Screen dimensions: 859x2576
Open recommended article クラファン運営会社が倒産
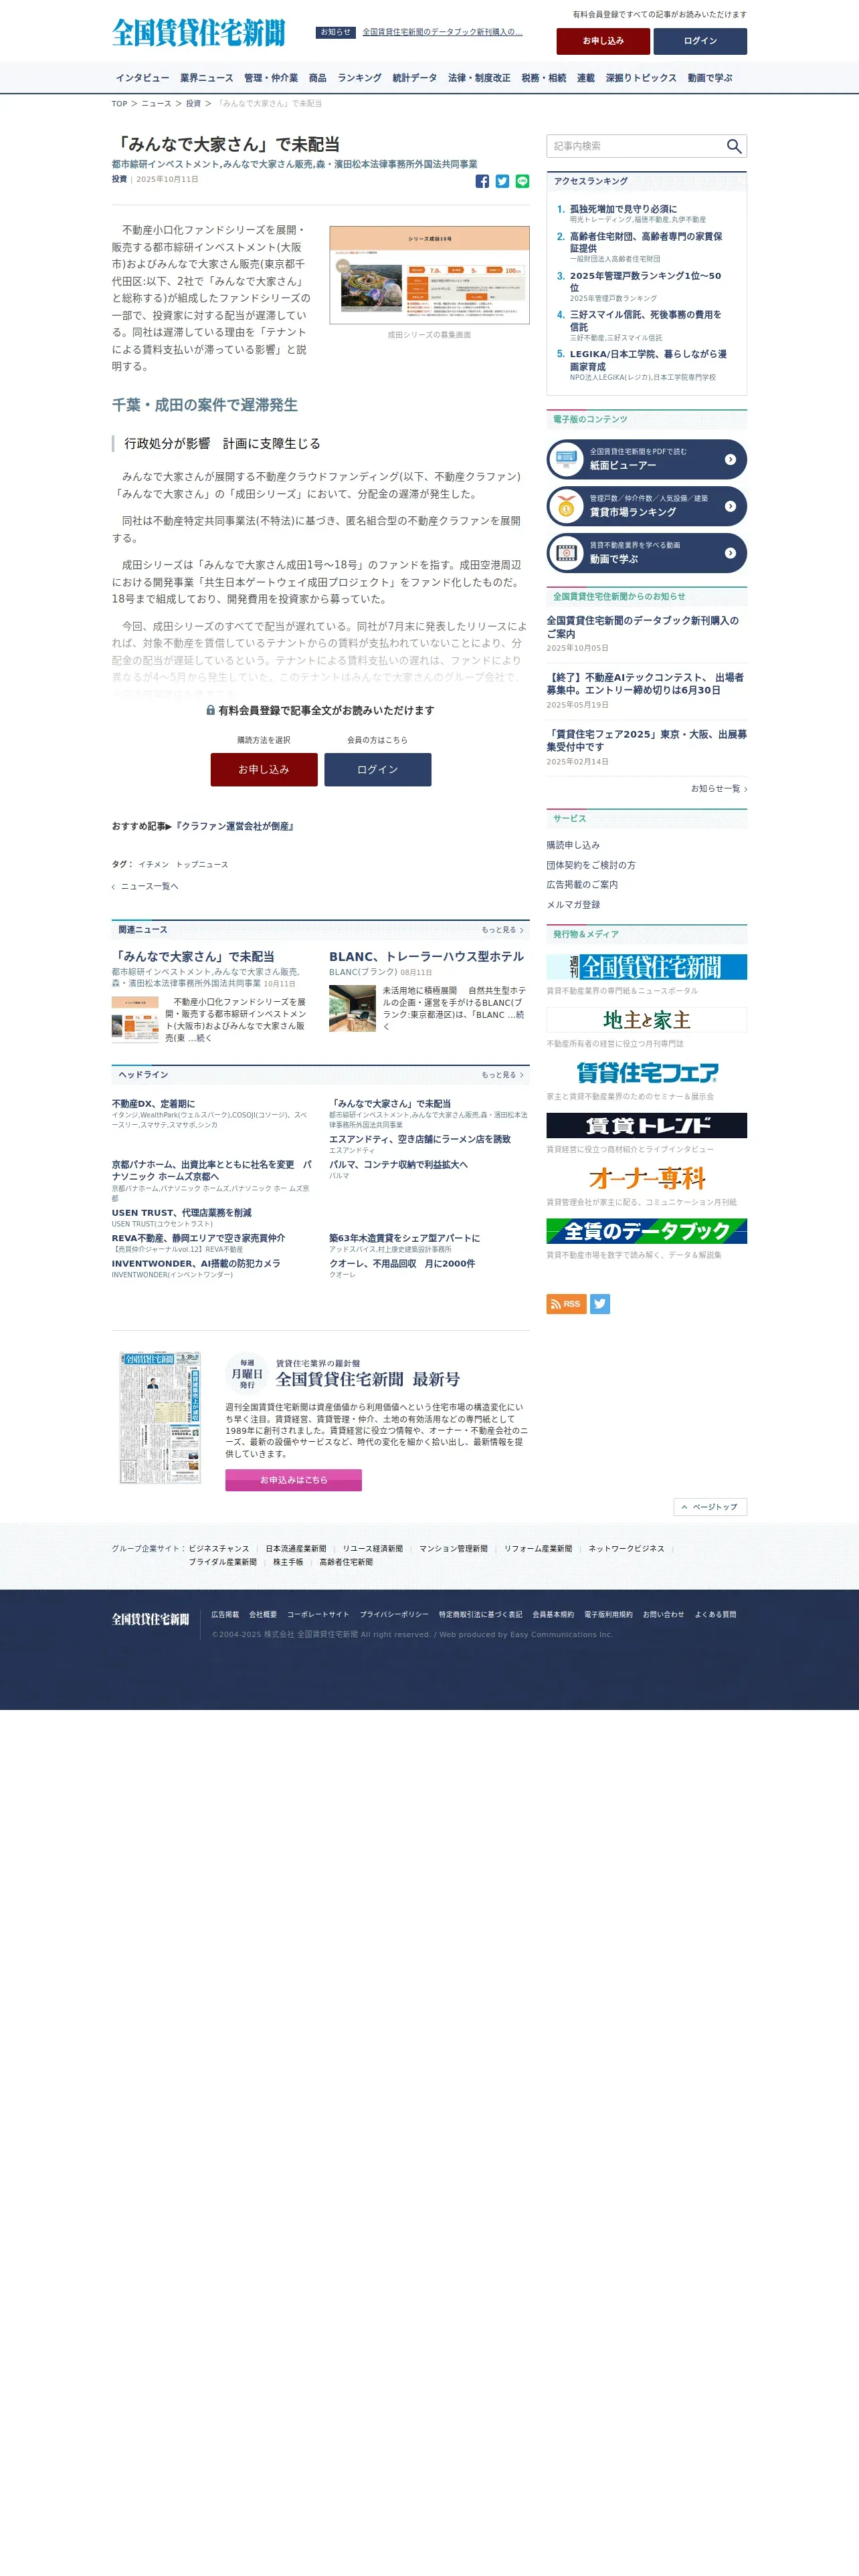234,826
